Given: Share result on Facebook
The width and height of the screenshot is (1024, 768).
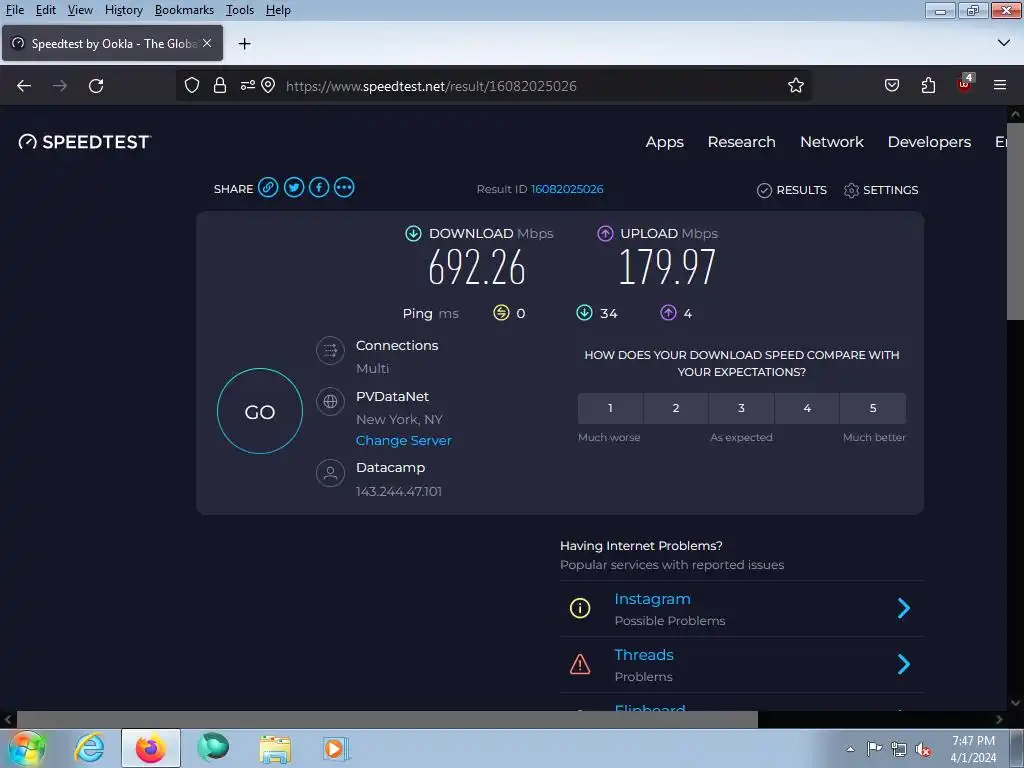Looking at the screenshot, I should (x=319, y=188).
